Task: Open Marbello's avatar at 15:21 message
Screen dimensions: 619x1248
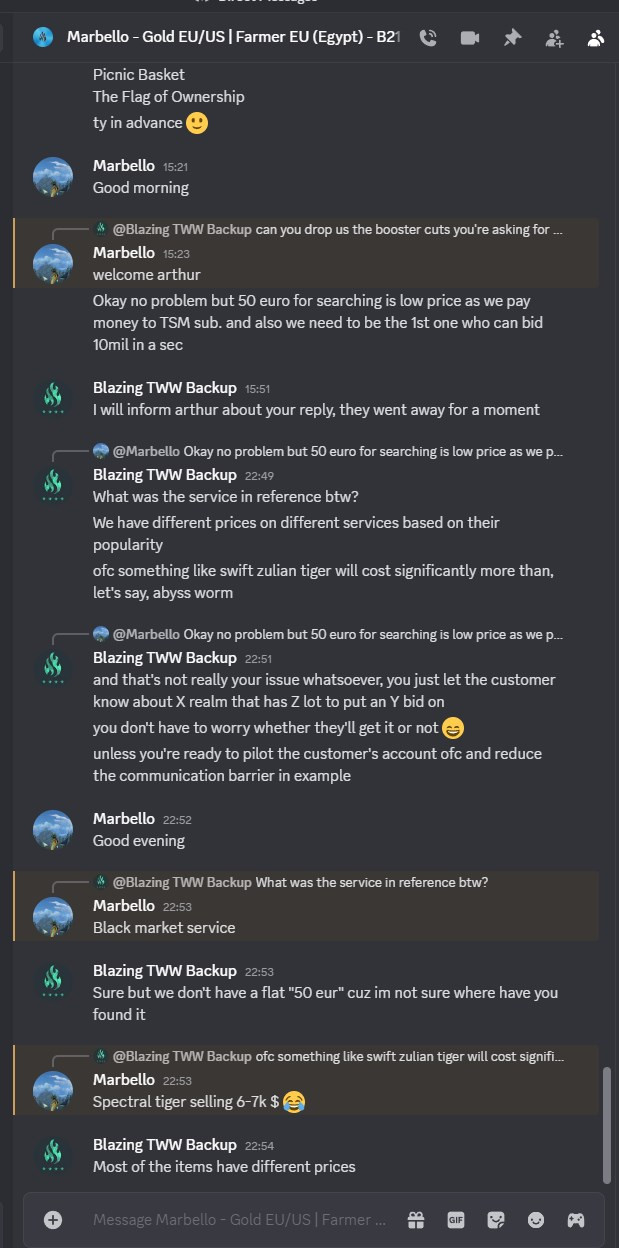Action: (53, 177)
